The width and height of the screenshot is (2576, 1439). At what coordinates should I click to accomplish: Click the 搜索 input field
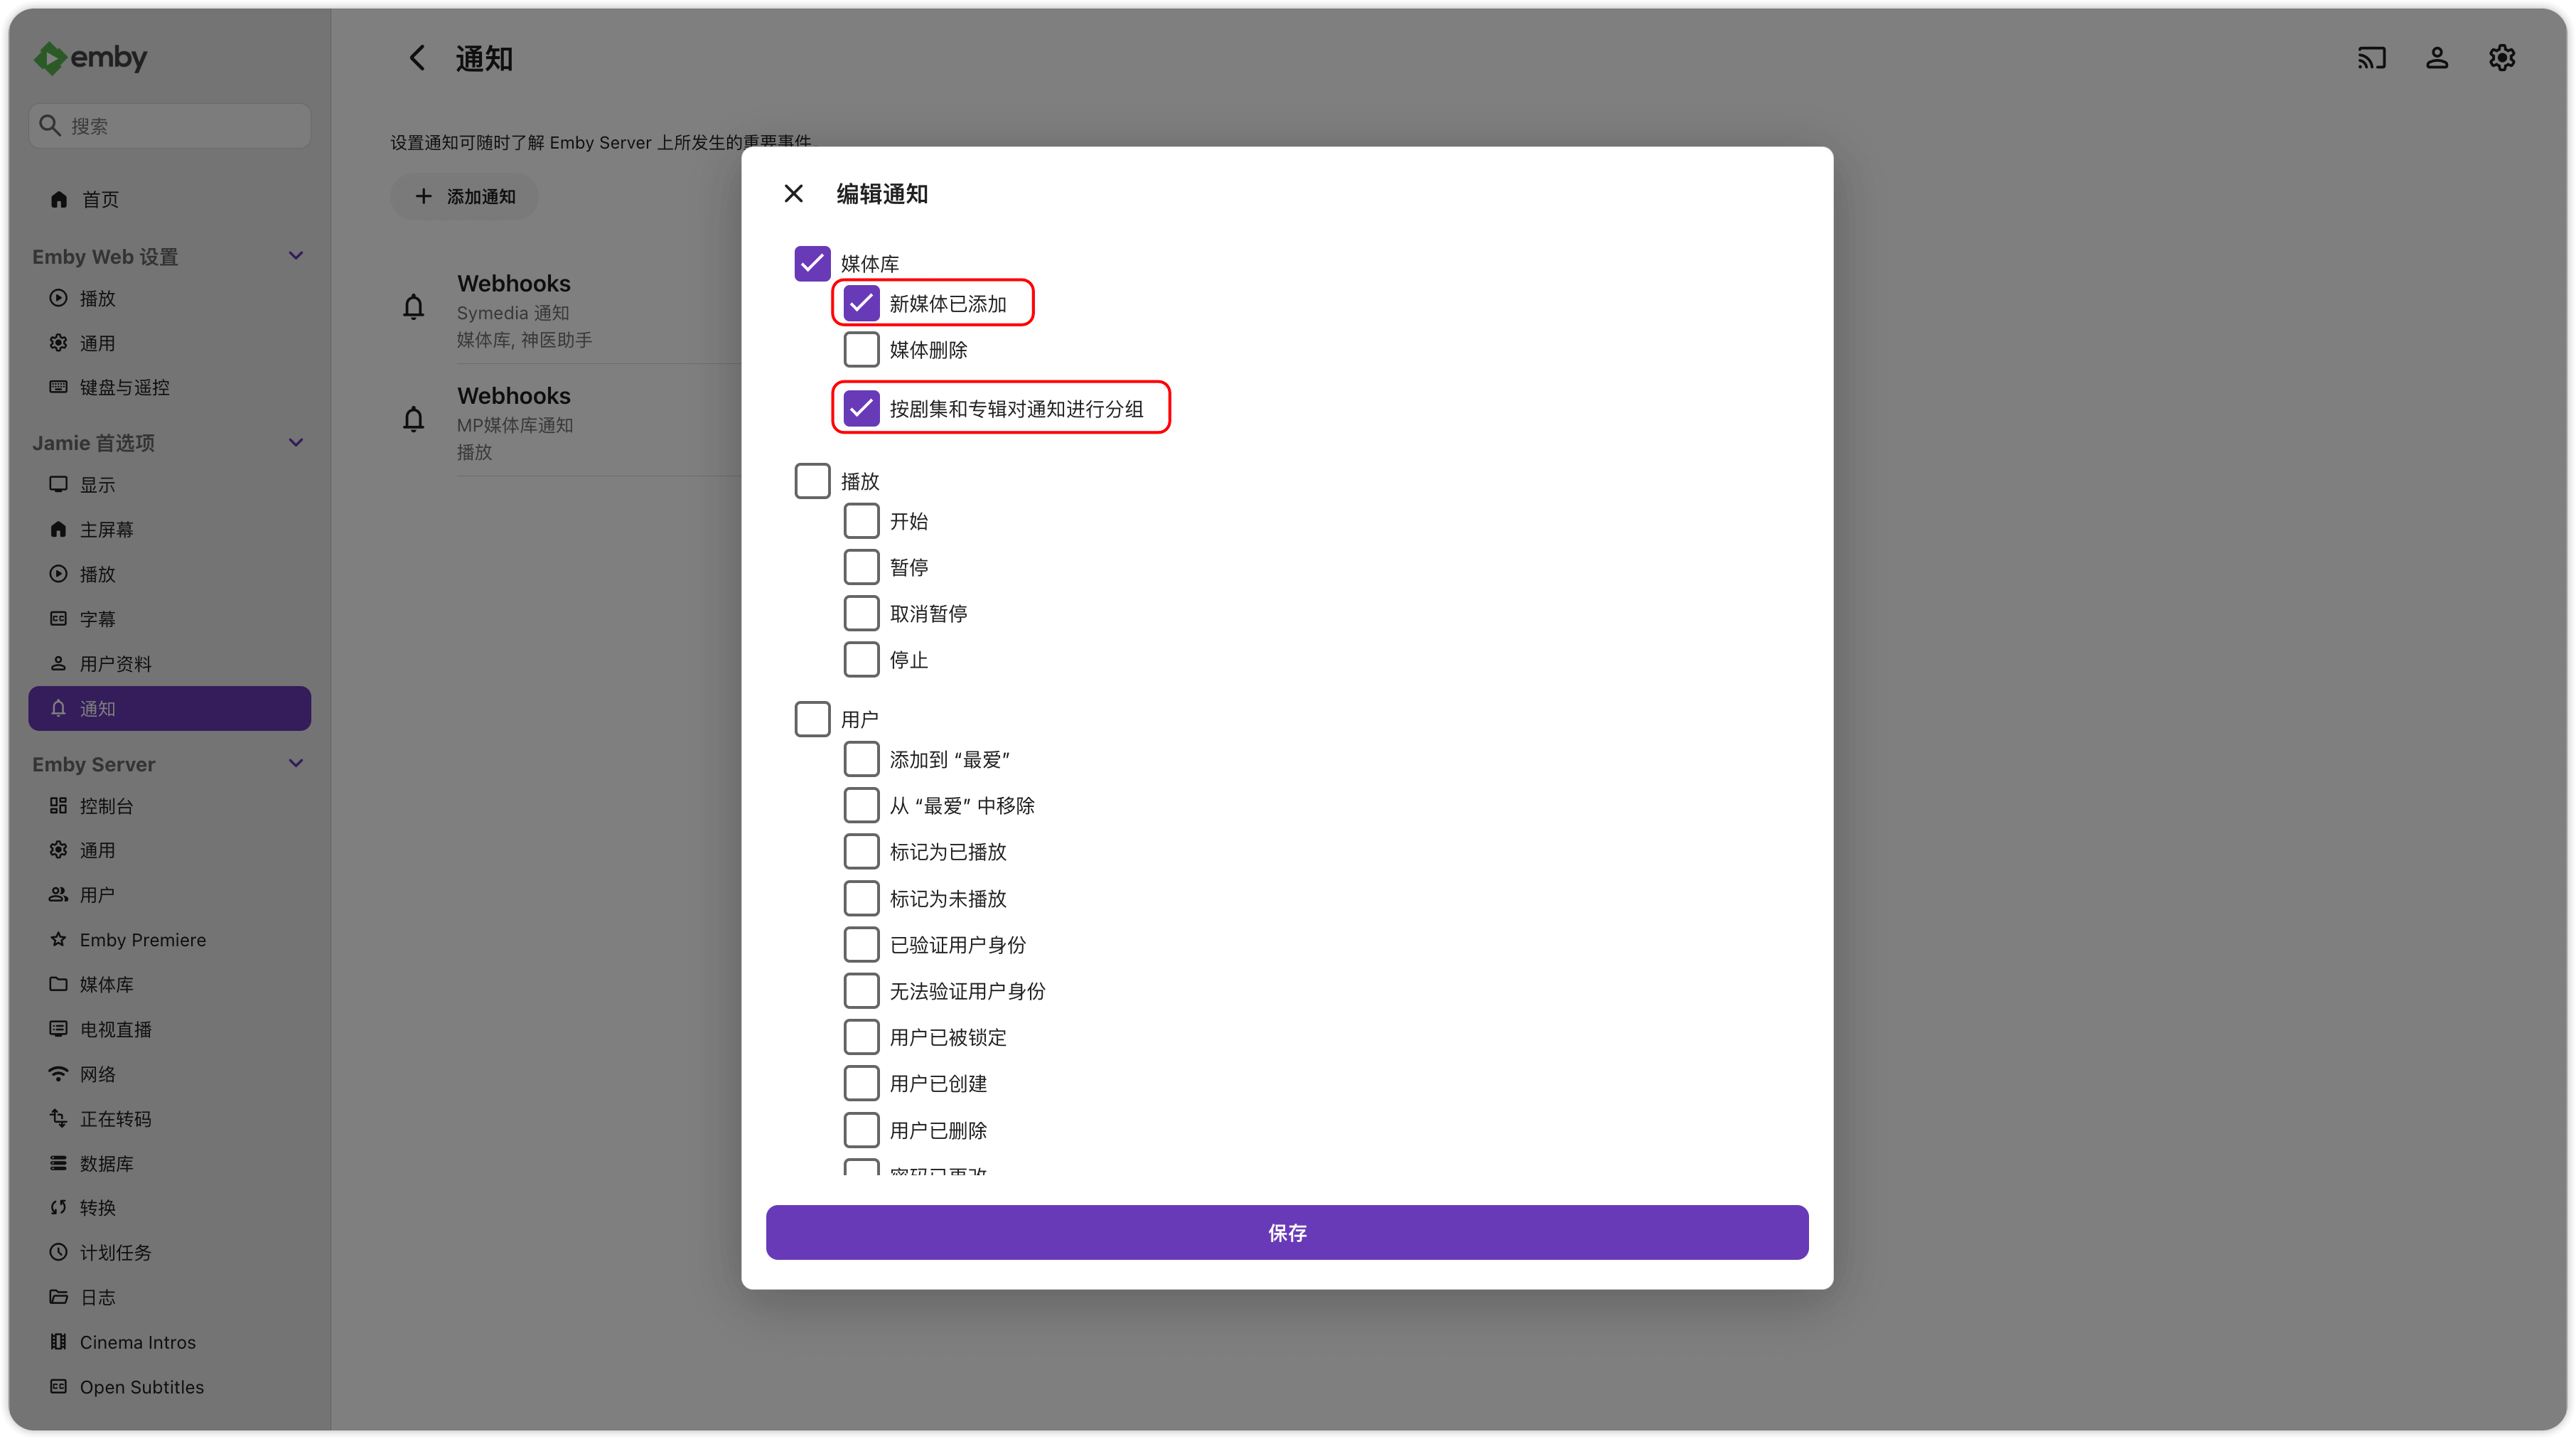click(170, 126)
